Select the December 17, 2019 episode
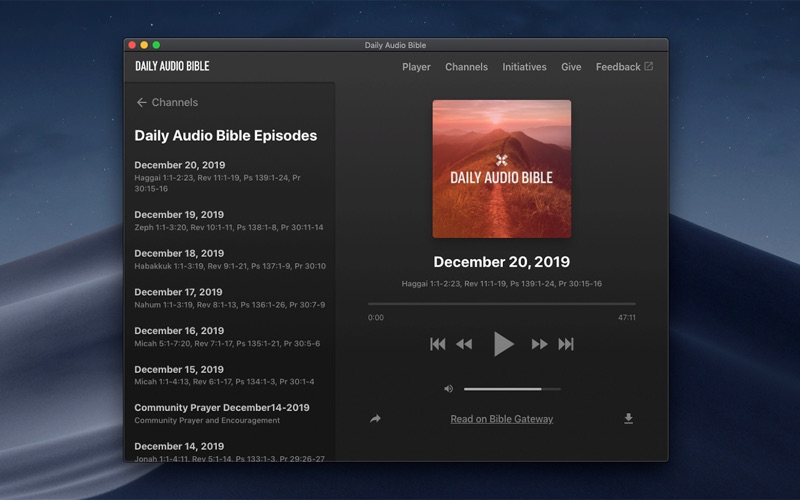 point(230,298)
